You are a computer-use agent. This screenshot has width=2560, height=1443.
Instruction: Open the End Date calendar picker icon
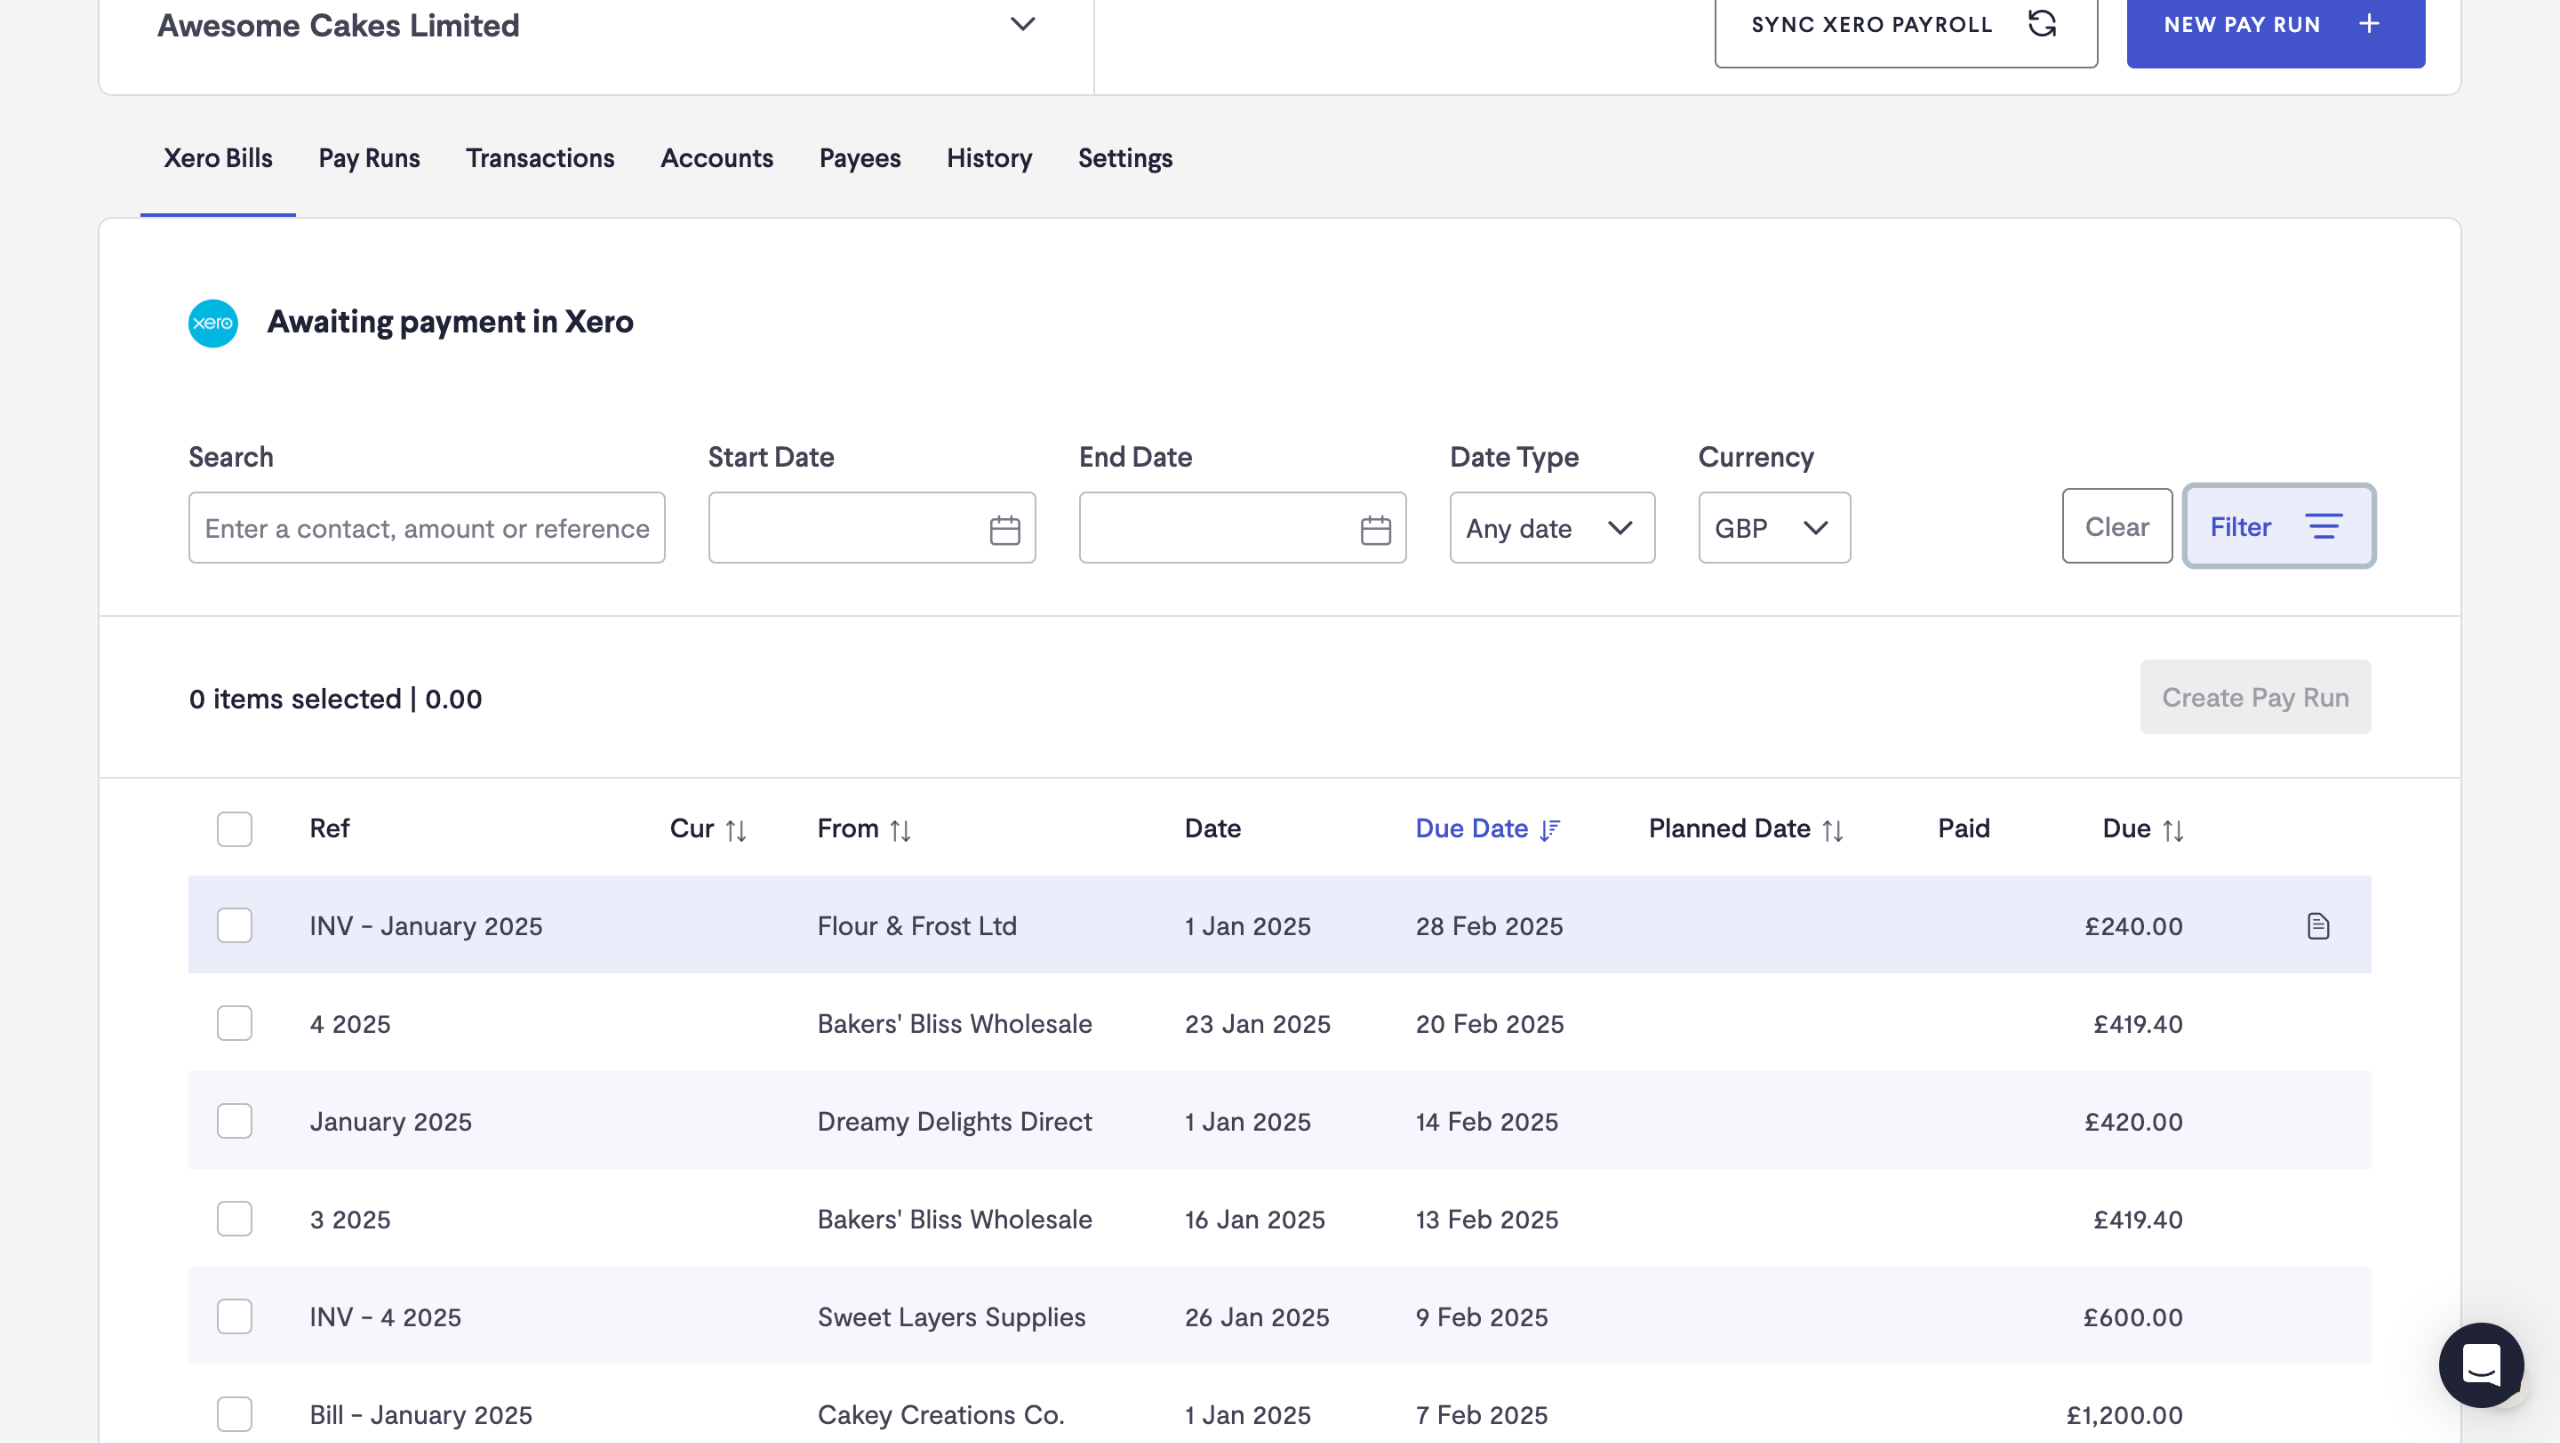pos(1375,529)
